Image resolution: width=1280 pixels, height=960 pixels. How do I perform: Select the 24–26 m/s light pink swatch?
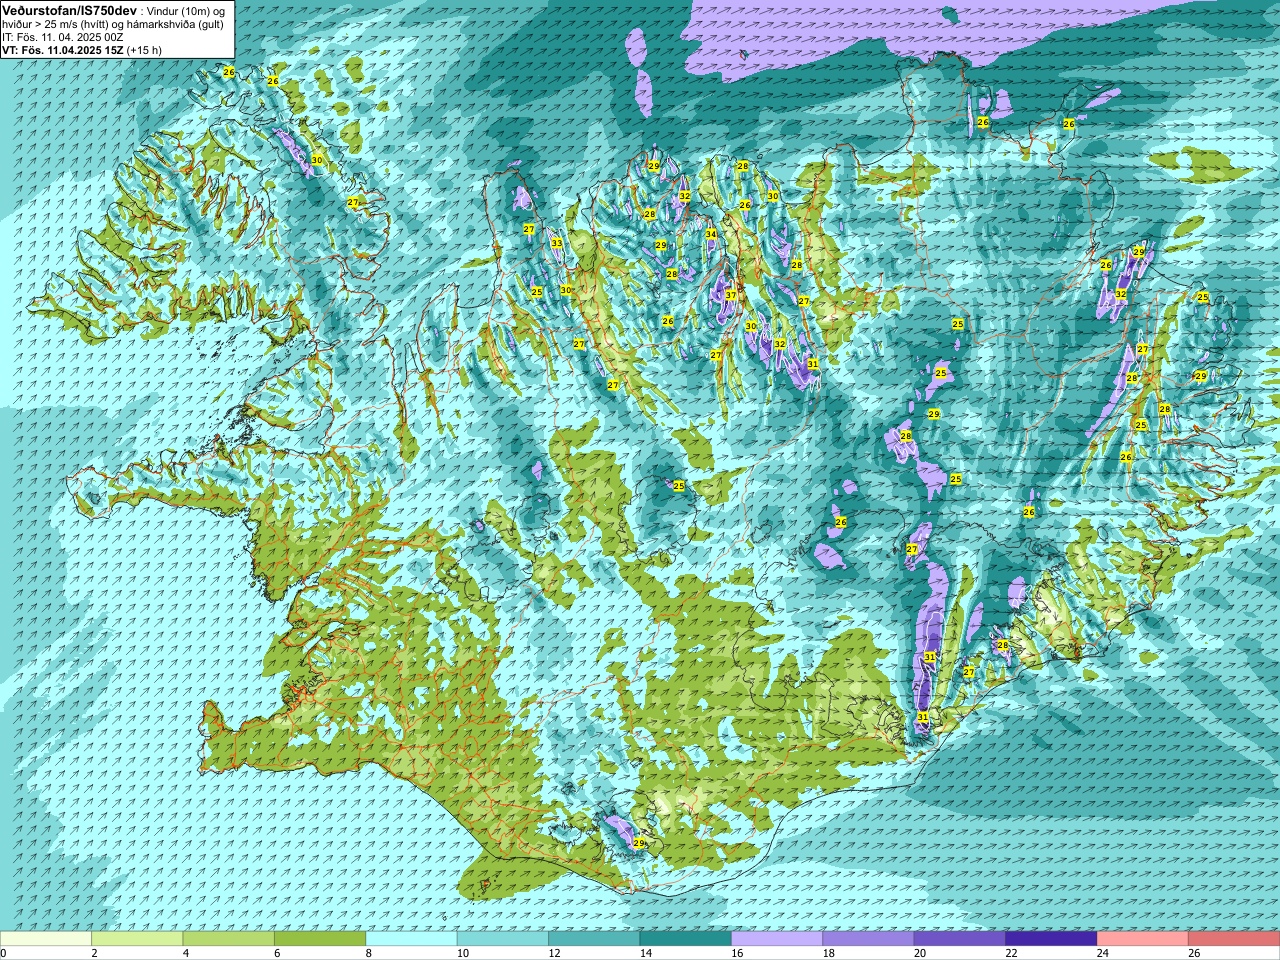pyautogui.click(x=1142, y=939)
